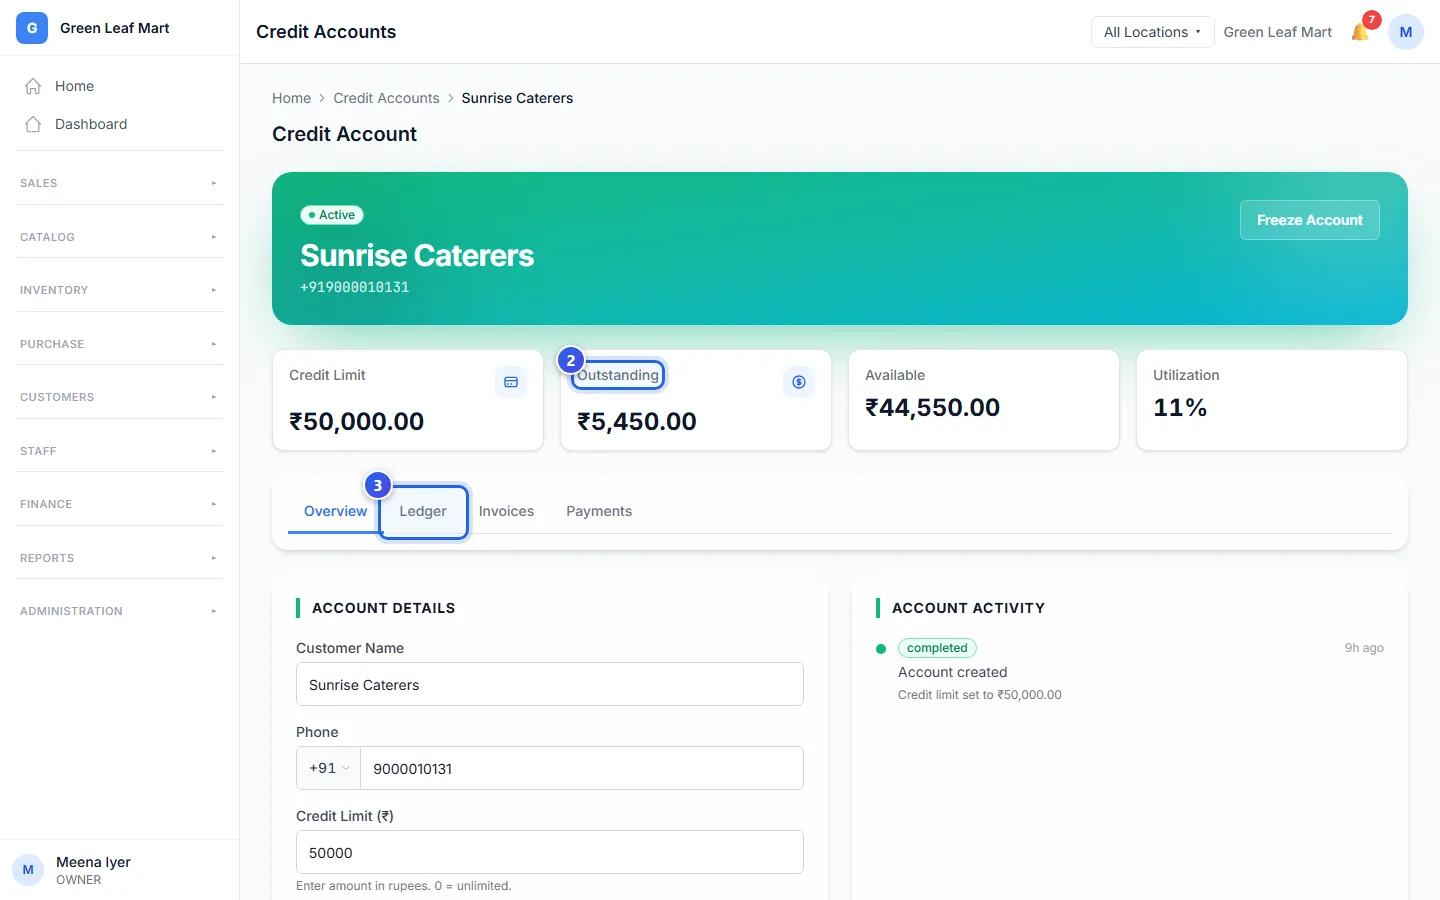The height and width of the screenshot is (900, 1440).
Task: Switch to the Invoices tab
Action: 506,511
